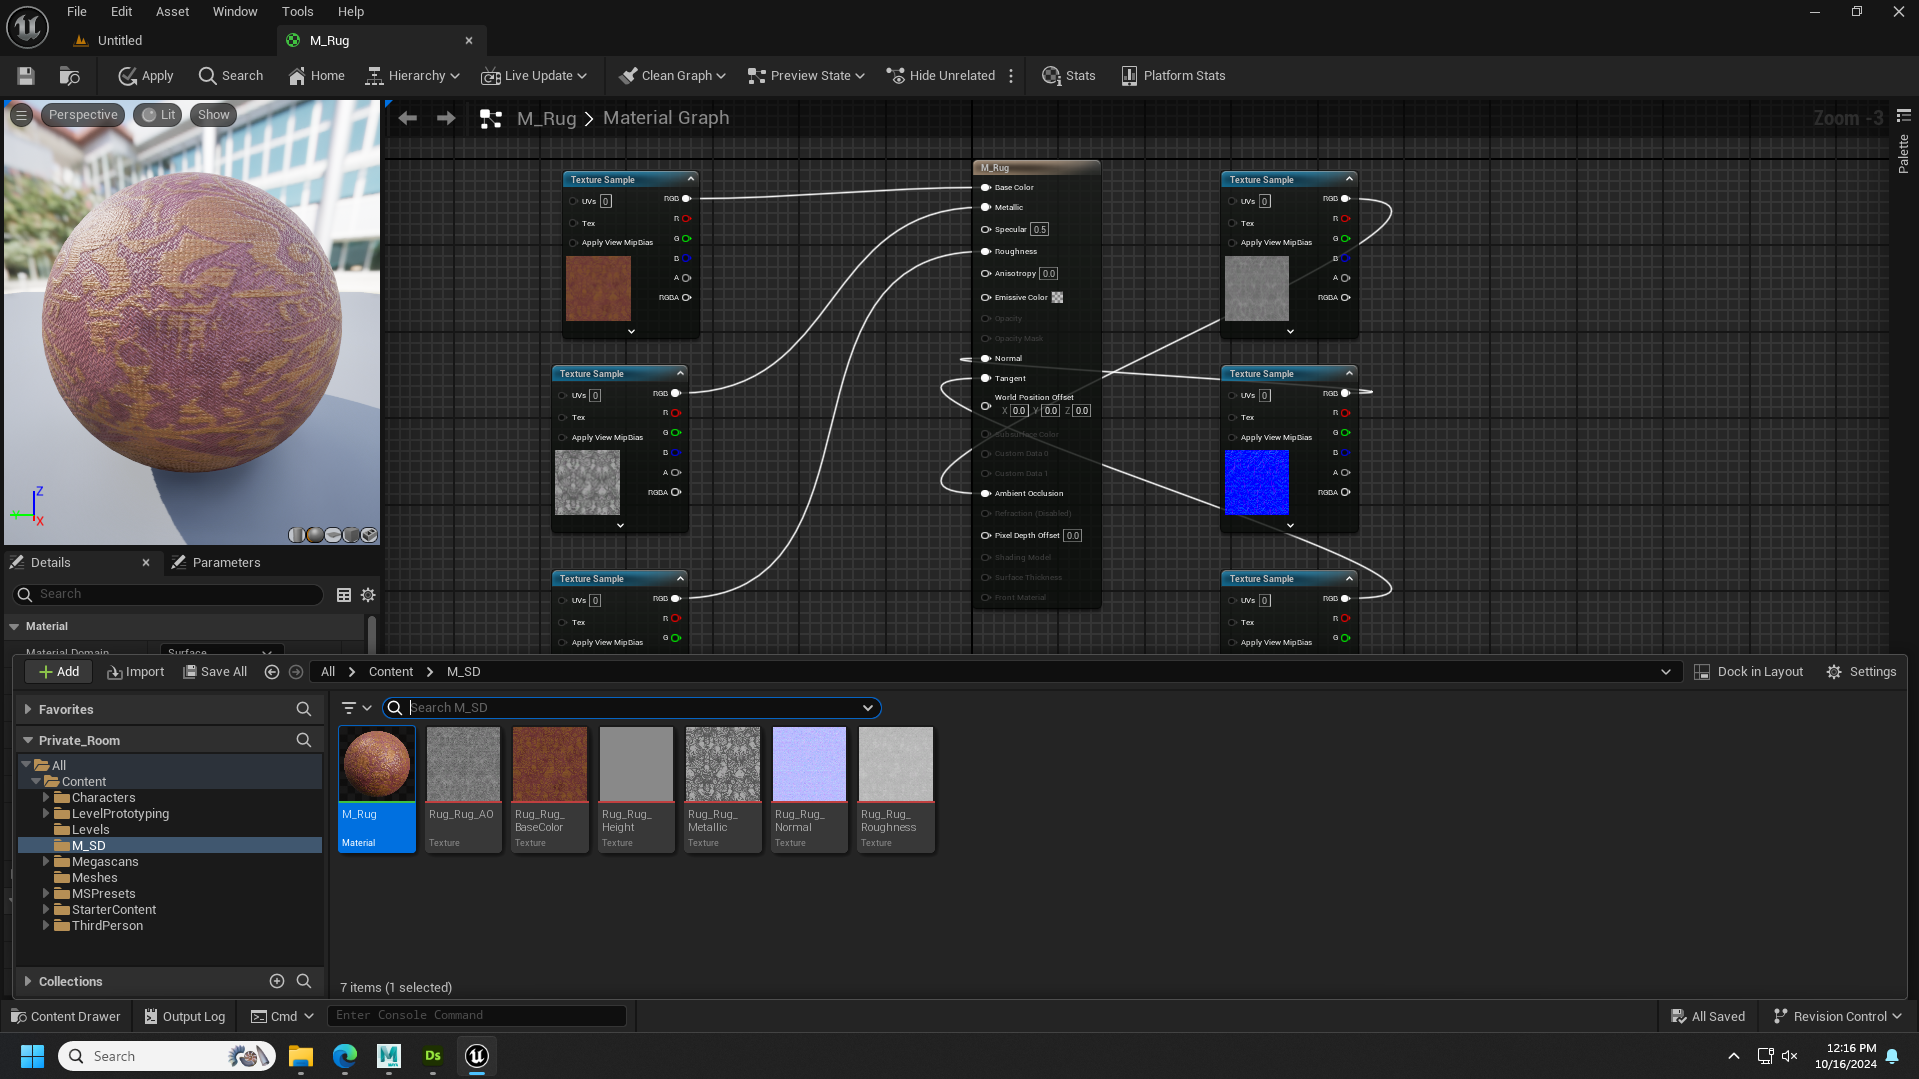Image resolution: width=1919 pixels, height=1079 pixels.
Task: Select the Rug_Rug_Normal texture thumbnail
Action: tap(809, 765)
